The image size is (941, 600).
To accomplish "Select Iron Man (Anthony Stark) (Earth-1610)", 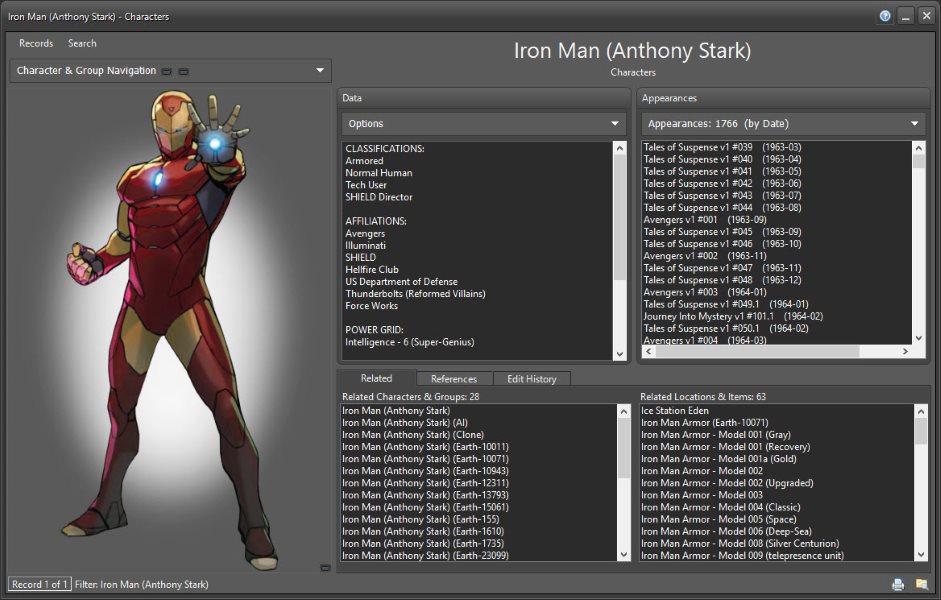I will click(x=423, y=531).
